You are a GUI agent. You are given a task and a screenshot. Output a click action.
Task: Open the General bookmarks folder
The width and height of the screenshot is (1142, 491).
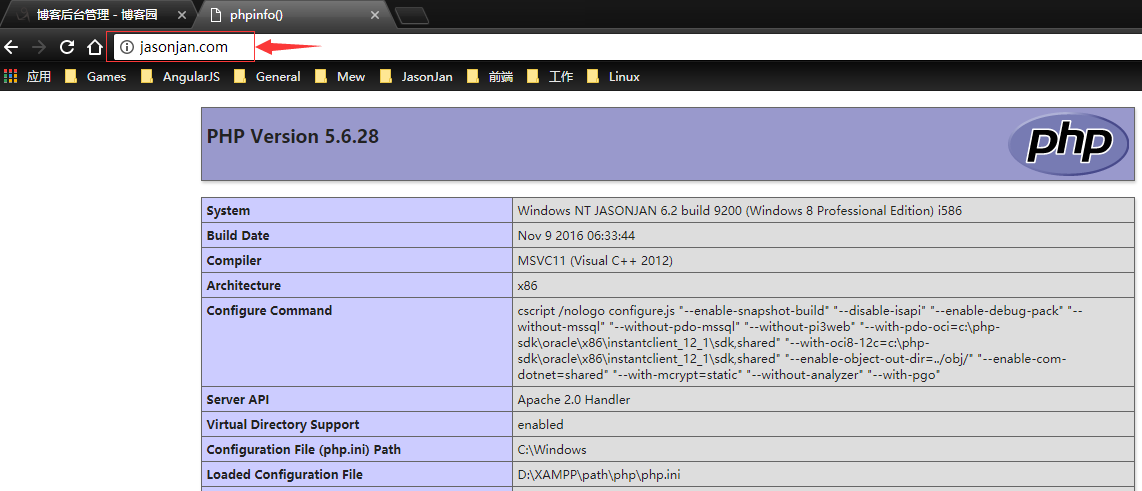pyautogui.click(x=267, y=76)
